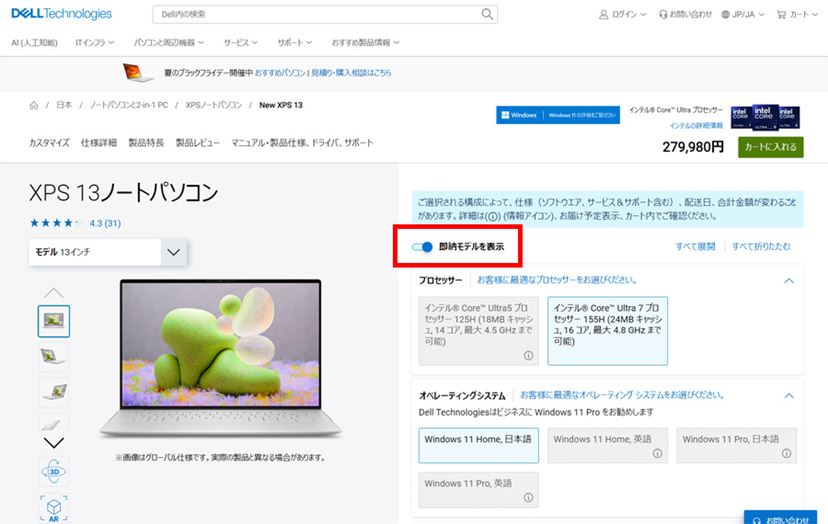The height and width of the screenshot is (524, 828).
Task: Expand the おすすめ製品情報 menu
Action: [x=365, y=42]
